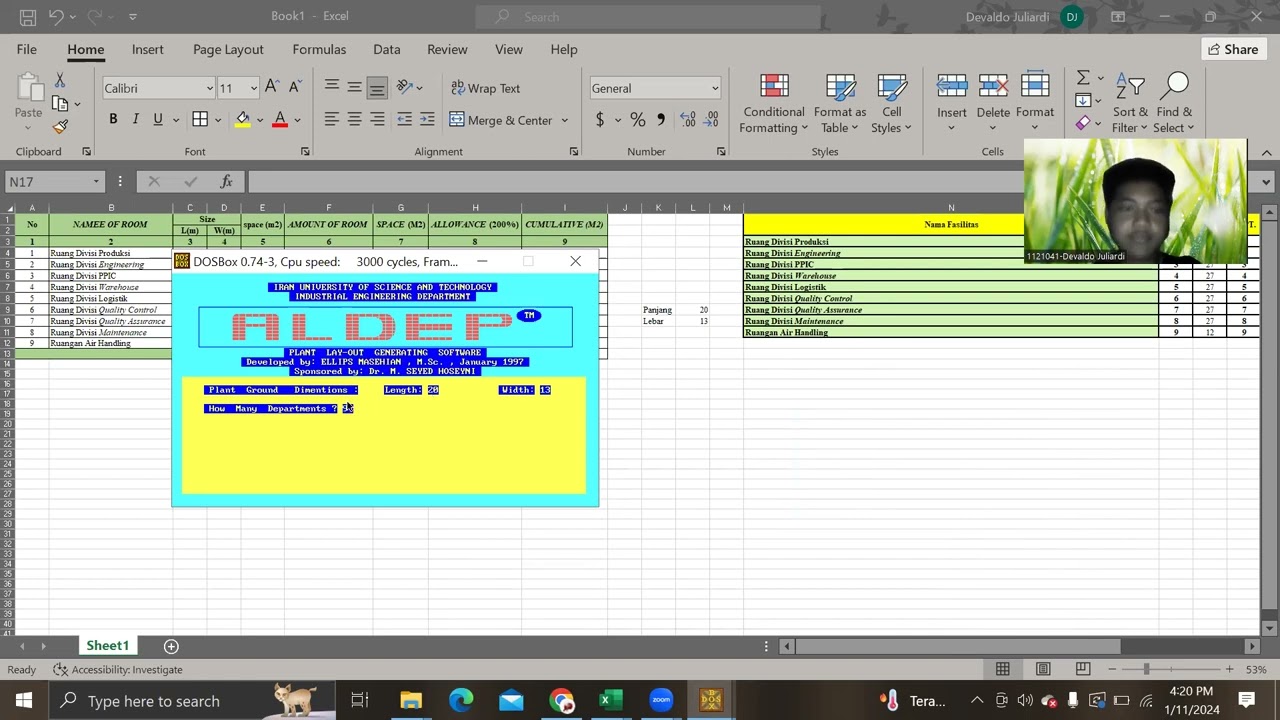Click Increase Decimal icon
This screenshot has height=720, width=1280.
coord(688,120)
